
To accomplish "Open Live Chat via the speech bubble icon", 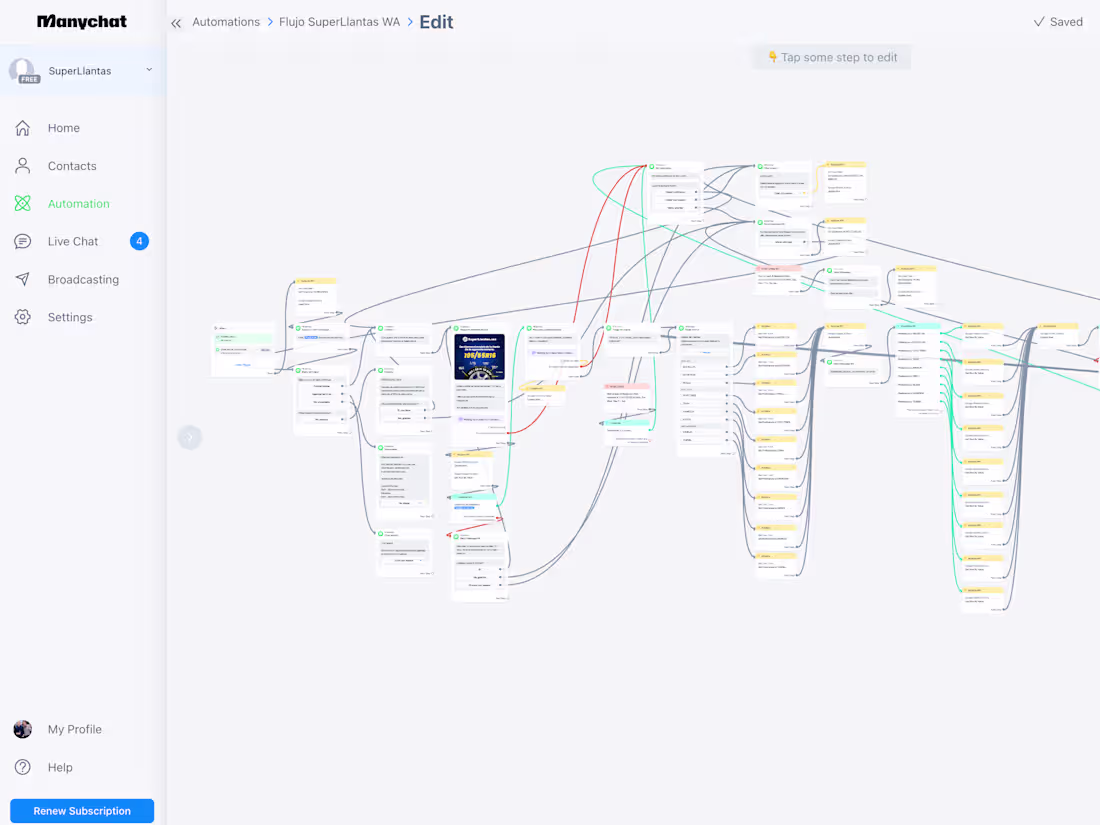I will 22,241.
